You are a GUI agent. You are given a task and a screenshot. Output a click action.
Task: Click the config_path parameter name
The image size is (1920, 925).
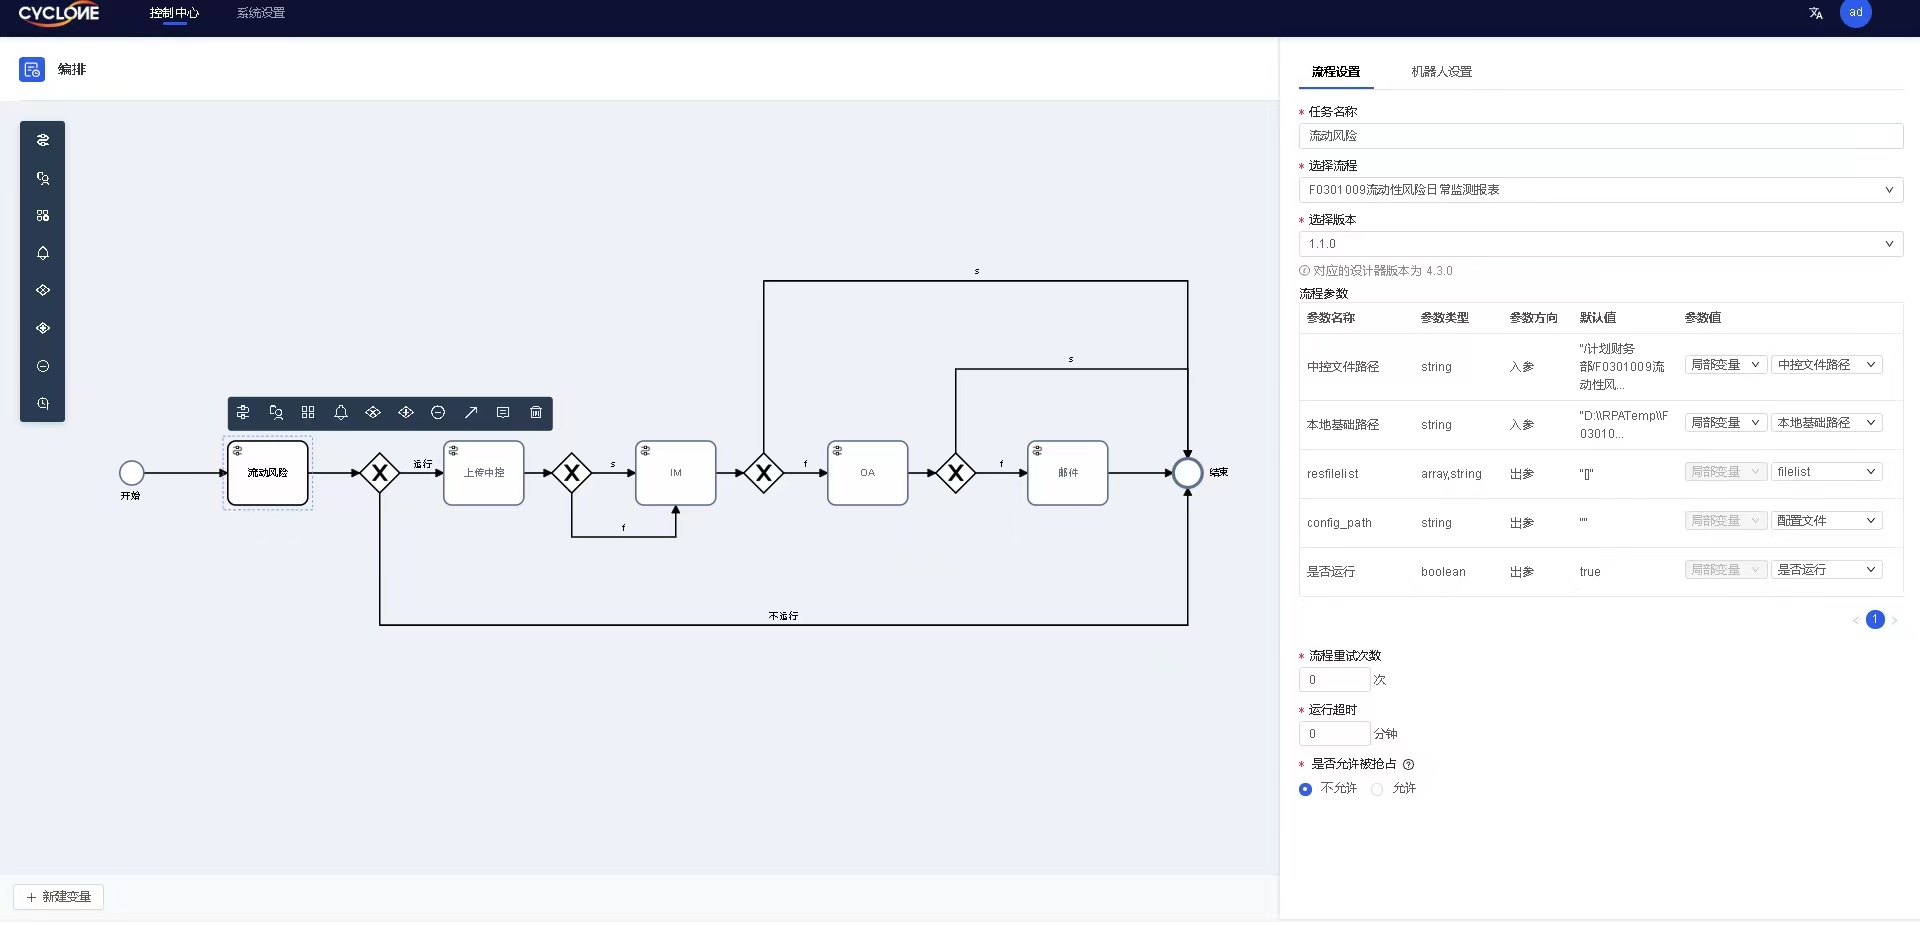pyautogui.click(x=1339, y=523)
